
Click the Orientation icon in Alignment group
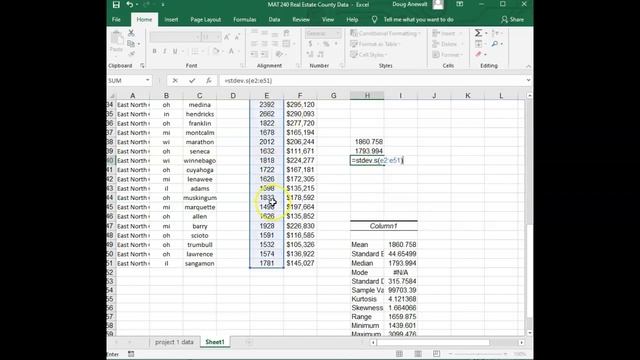[279, 54]
